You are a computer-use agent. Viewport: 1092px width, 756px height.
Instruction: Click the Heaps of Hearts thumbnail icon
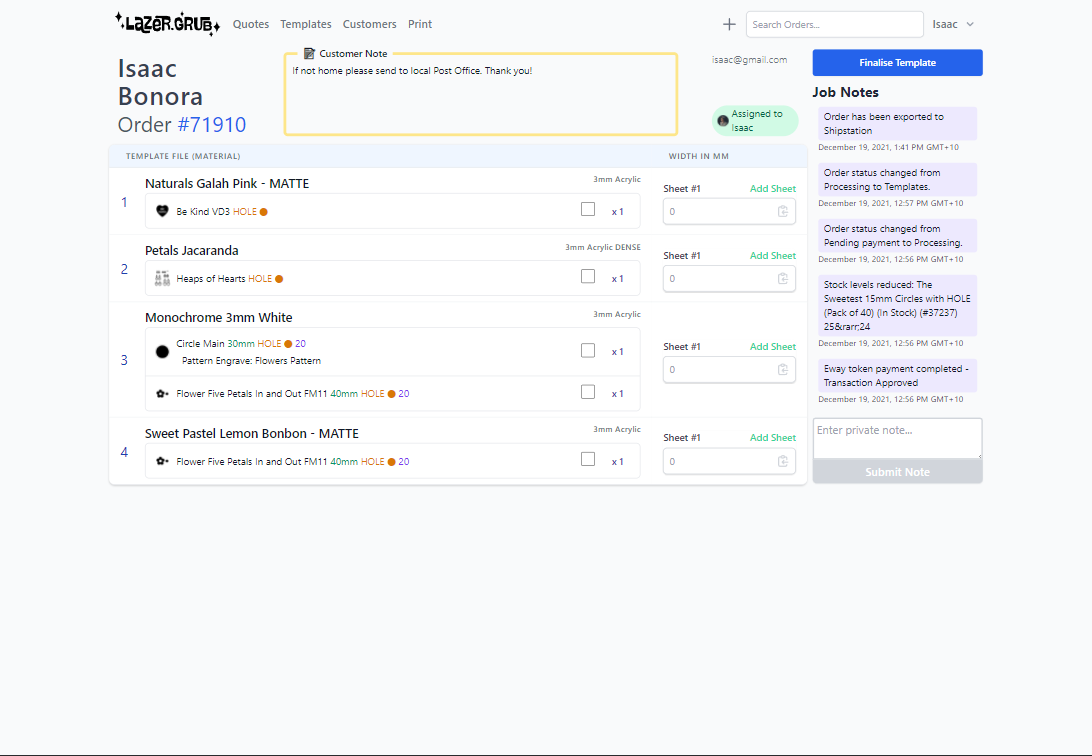pyautogui.click(x=162, y=279)
